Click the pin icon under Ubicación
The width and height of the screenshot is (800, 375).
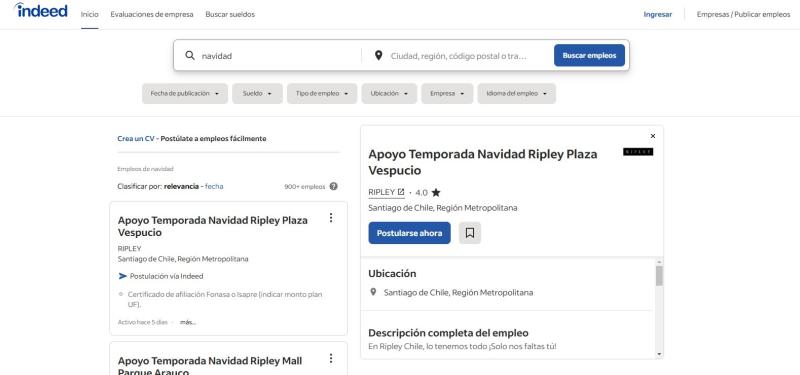pyautogui.click(x=373, y=292)
